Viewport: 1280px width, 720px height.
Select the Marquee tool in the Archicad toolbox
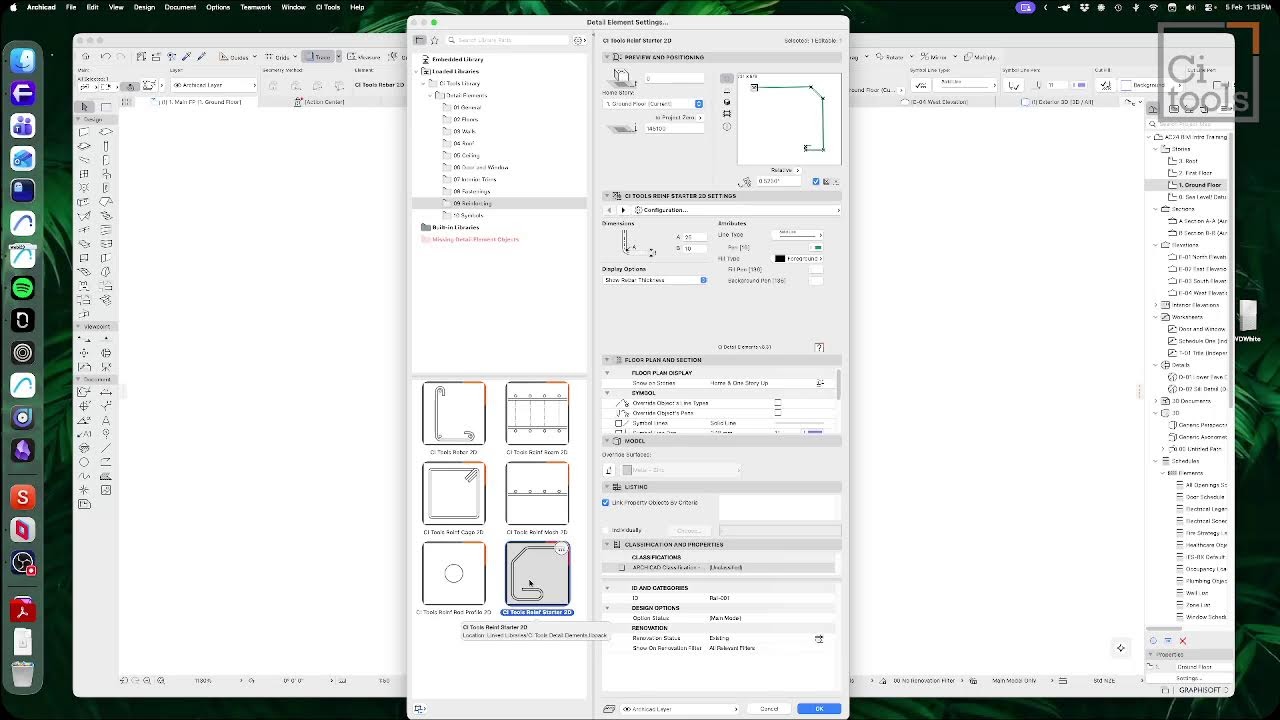click(x=106, y=107)
